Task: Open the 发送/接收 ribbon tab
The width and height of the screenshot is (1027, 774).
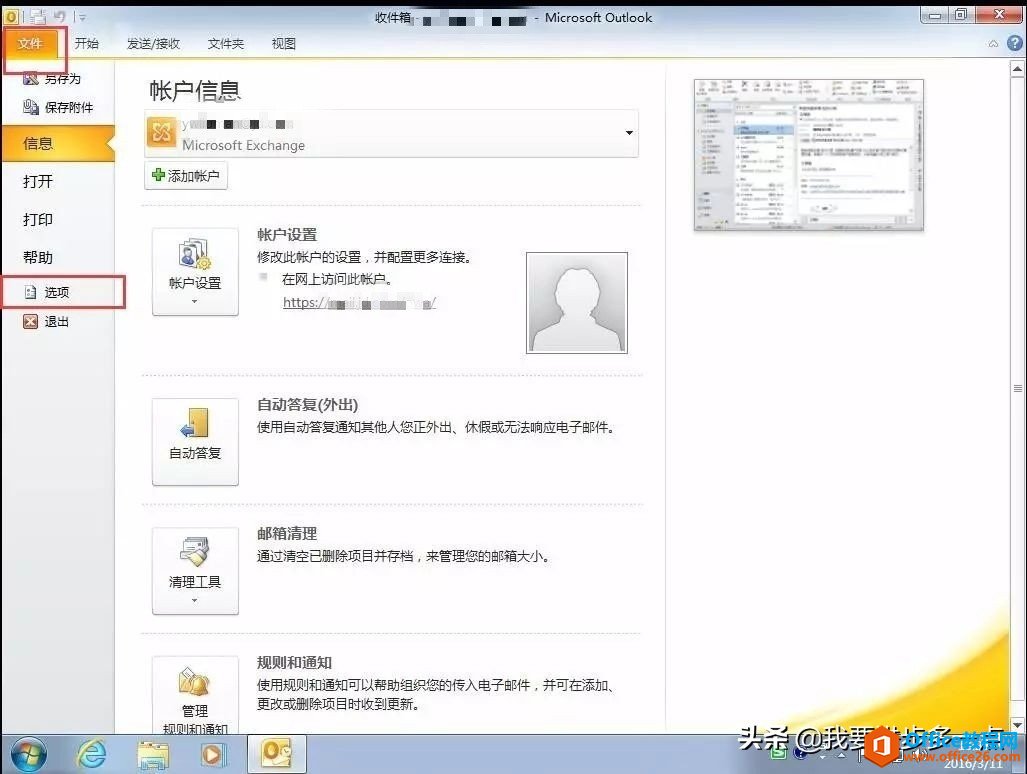Action: [153, 44]
